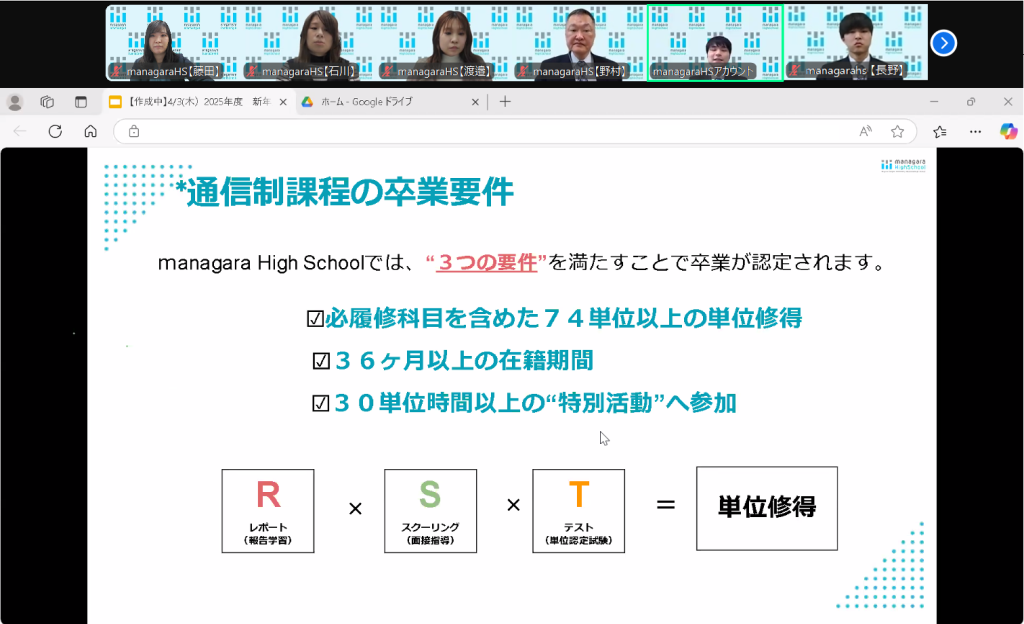Click the muted mic icon on 石川 tile
This screenshot has width=1024, height=624.
(252, 70)
